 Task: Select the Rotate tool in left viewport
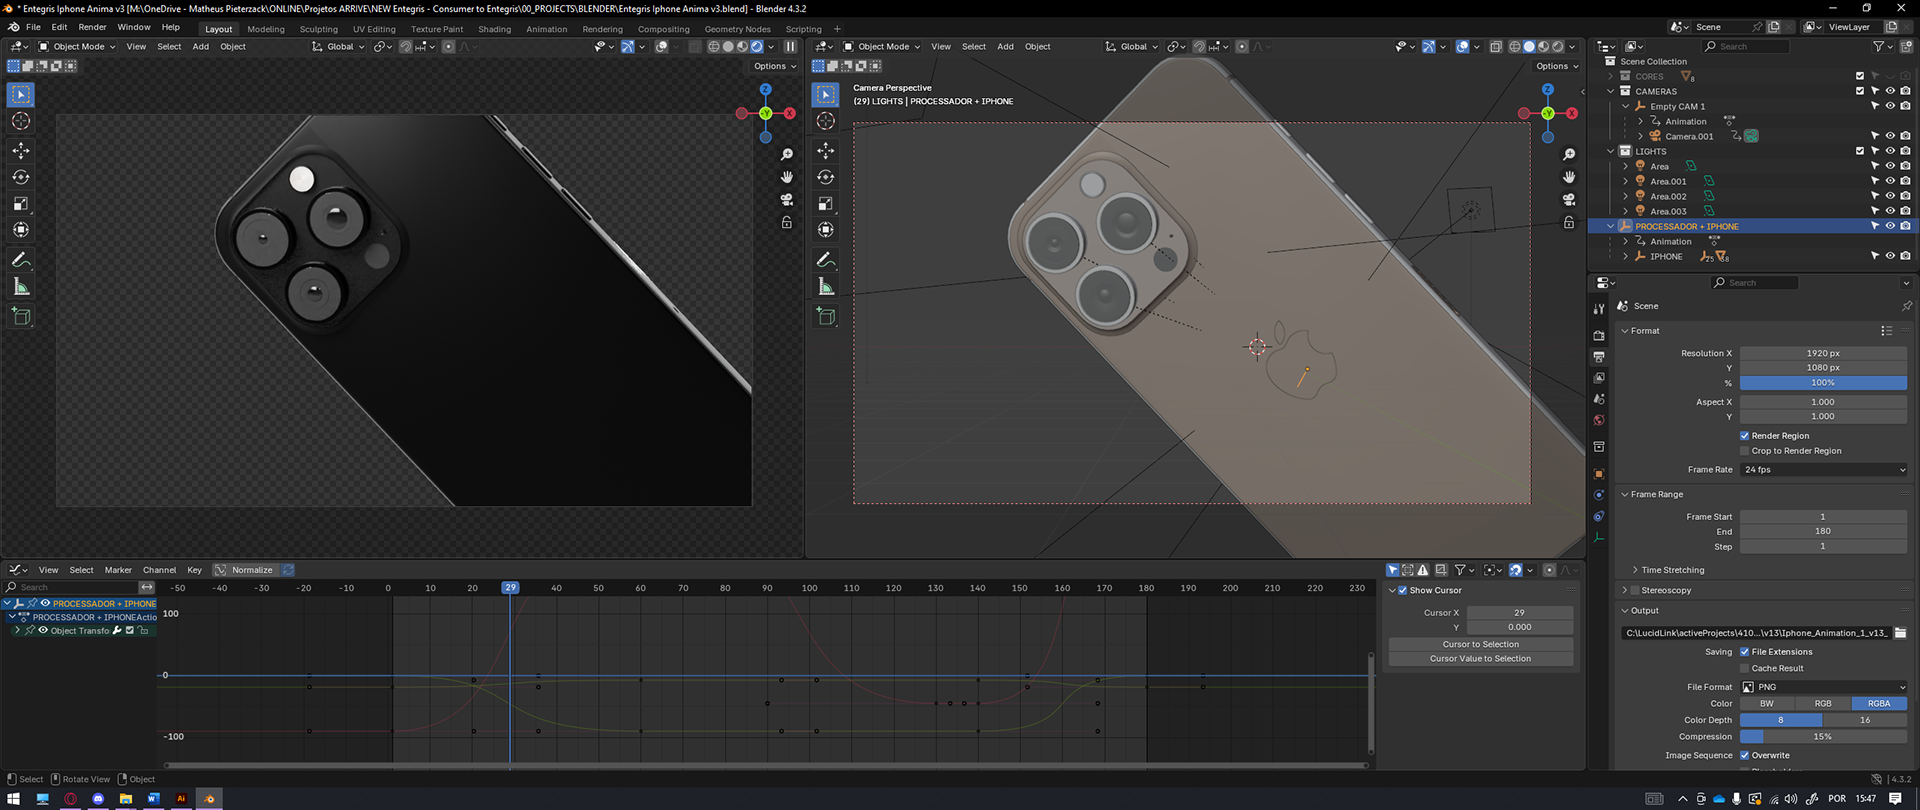pyautogui.click(x=21, y=177)
